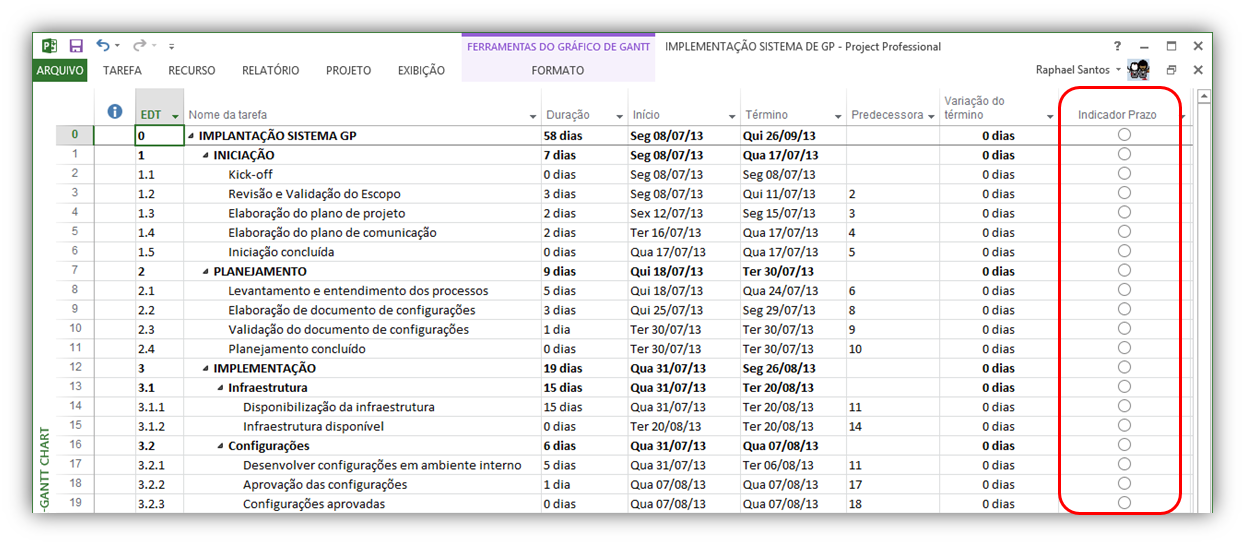Click indicator circle for Configurações aprovadas row
This screenshot has width=1245, height=545.
point(1124,503)
